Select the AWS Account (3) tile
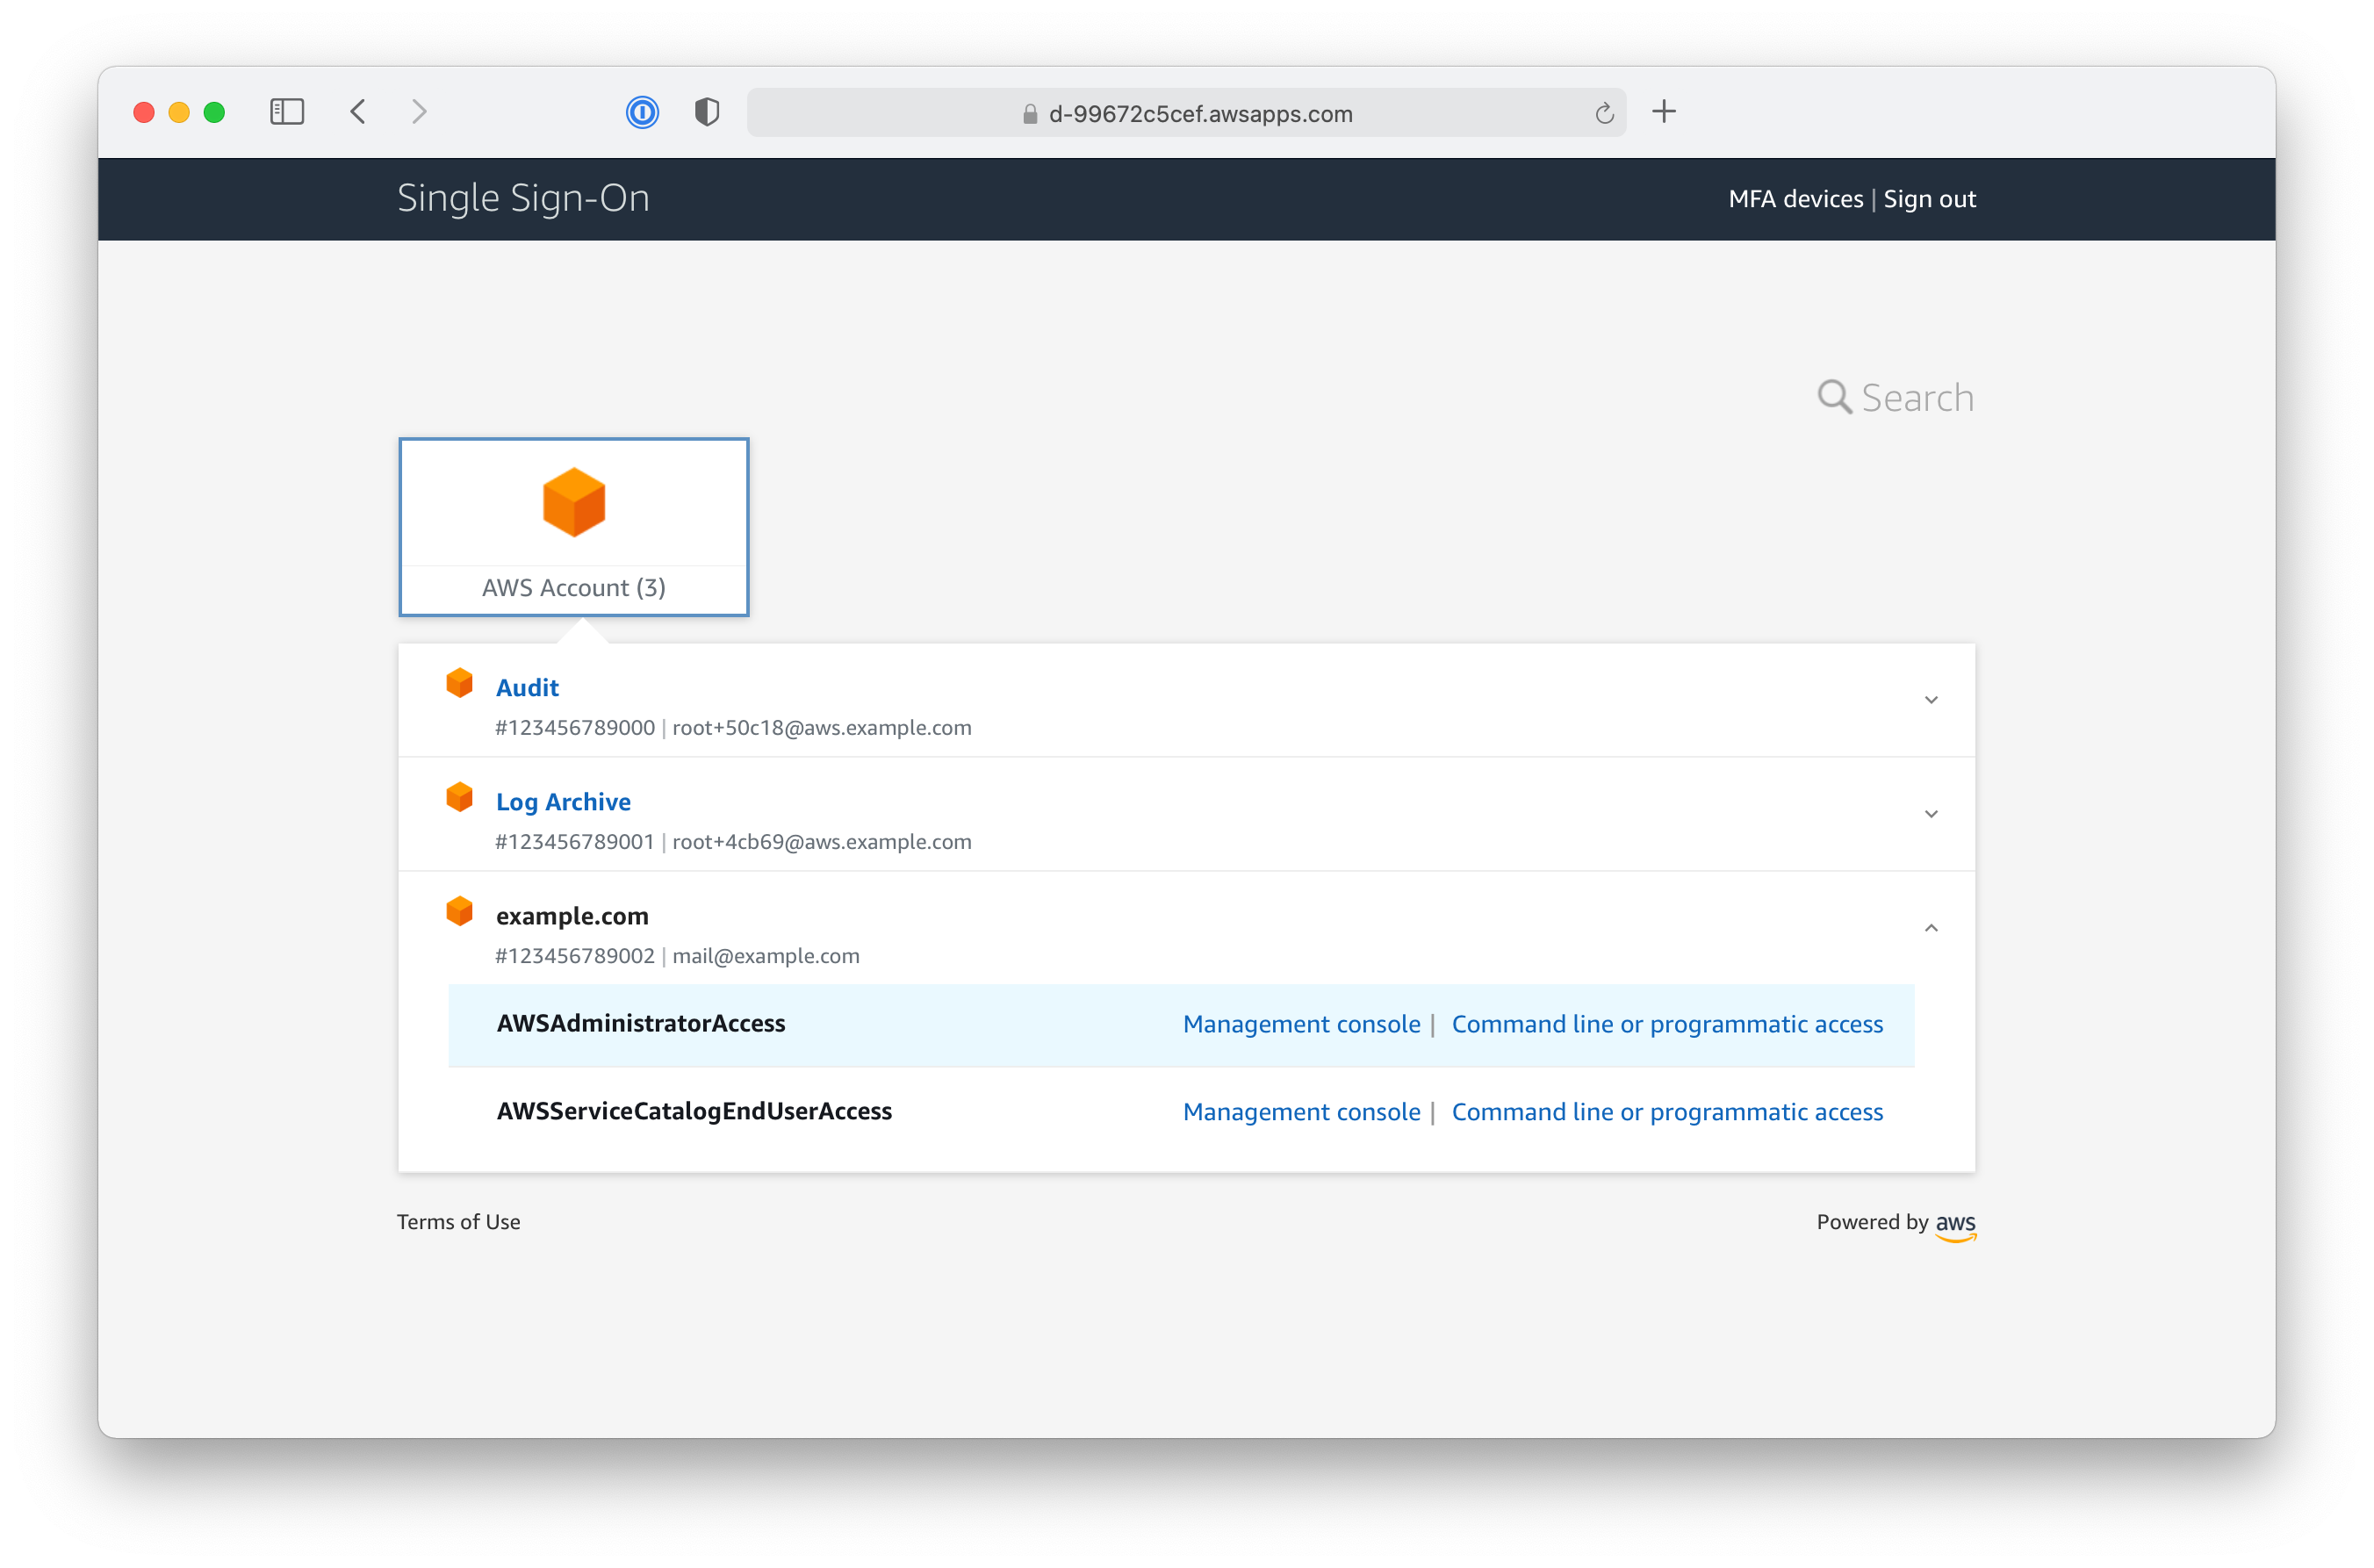Viewport: 2374px width, 1568px height. pyautogui.click(x=574, y=527)
